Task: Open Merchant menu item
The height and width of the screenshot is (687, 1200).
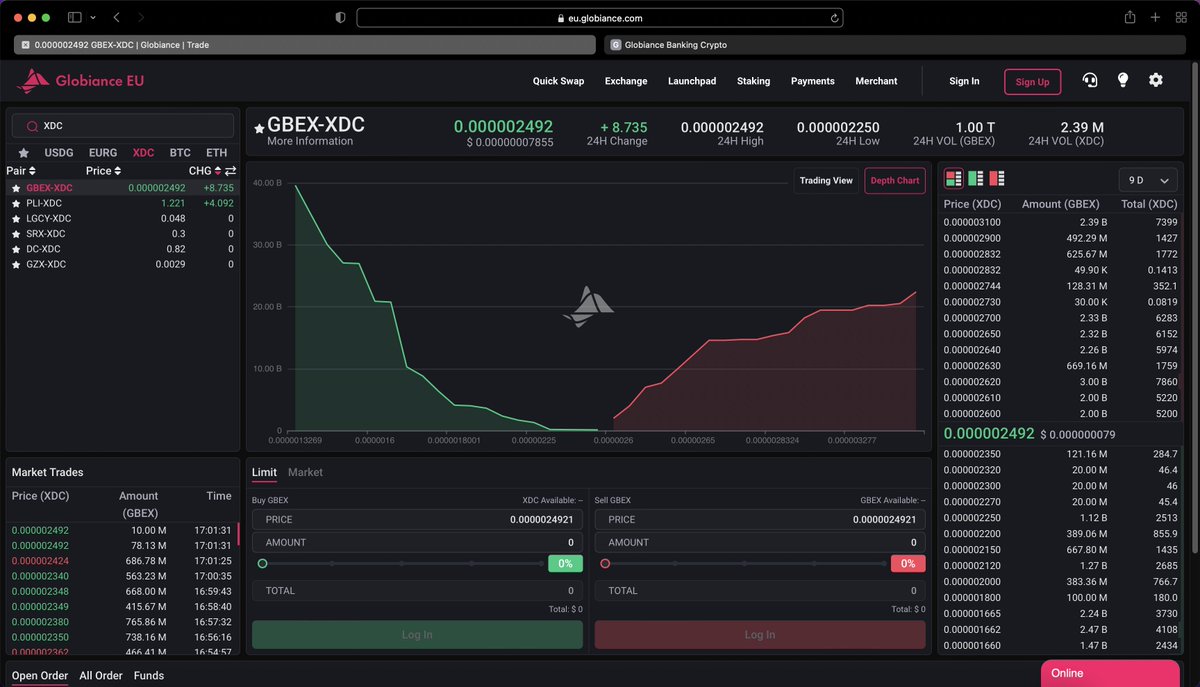Action: tap(876, 81)
